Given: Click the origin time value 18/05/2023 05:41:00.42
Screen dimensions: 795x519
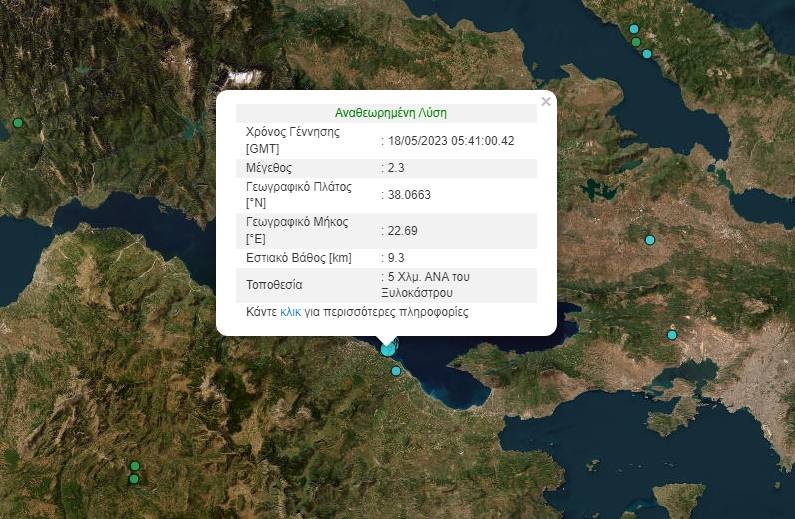Looking at the screenshot, I should [x=450, y=140].
